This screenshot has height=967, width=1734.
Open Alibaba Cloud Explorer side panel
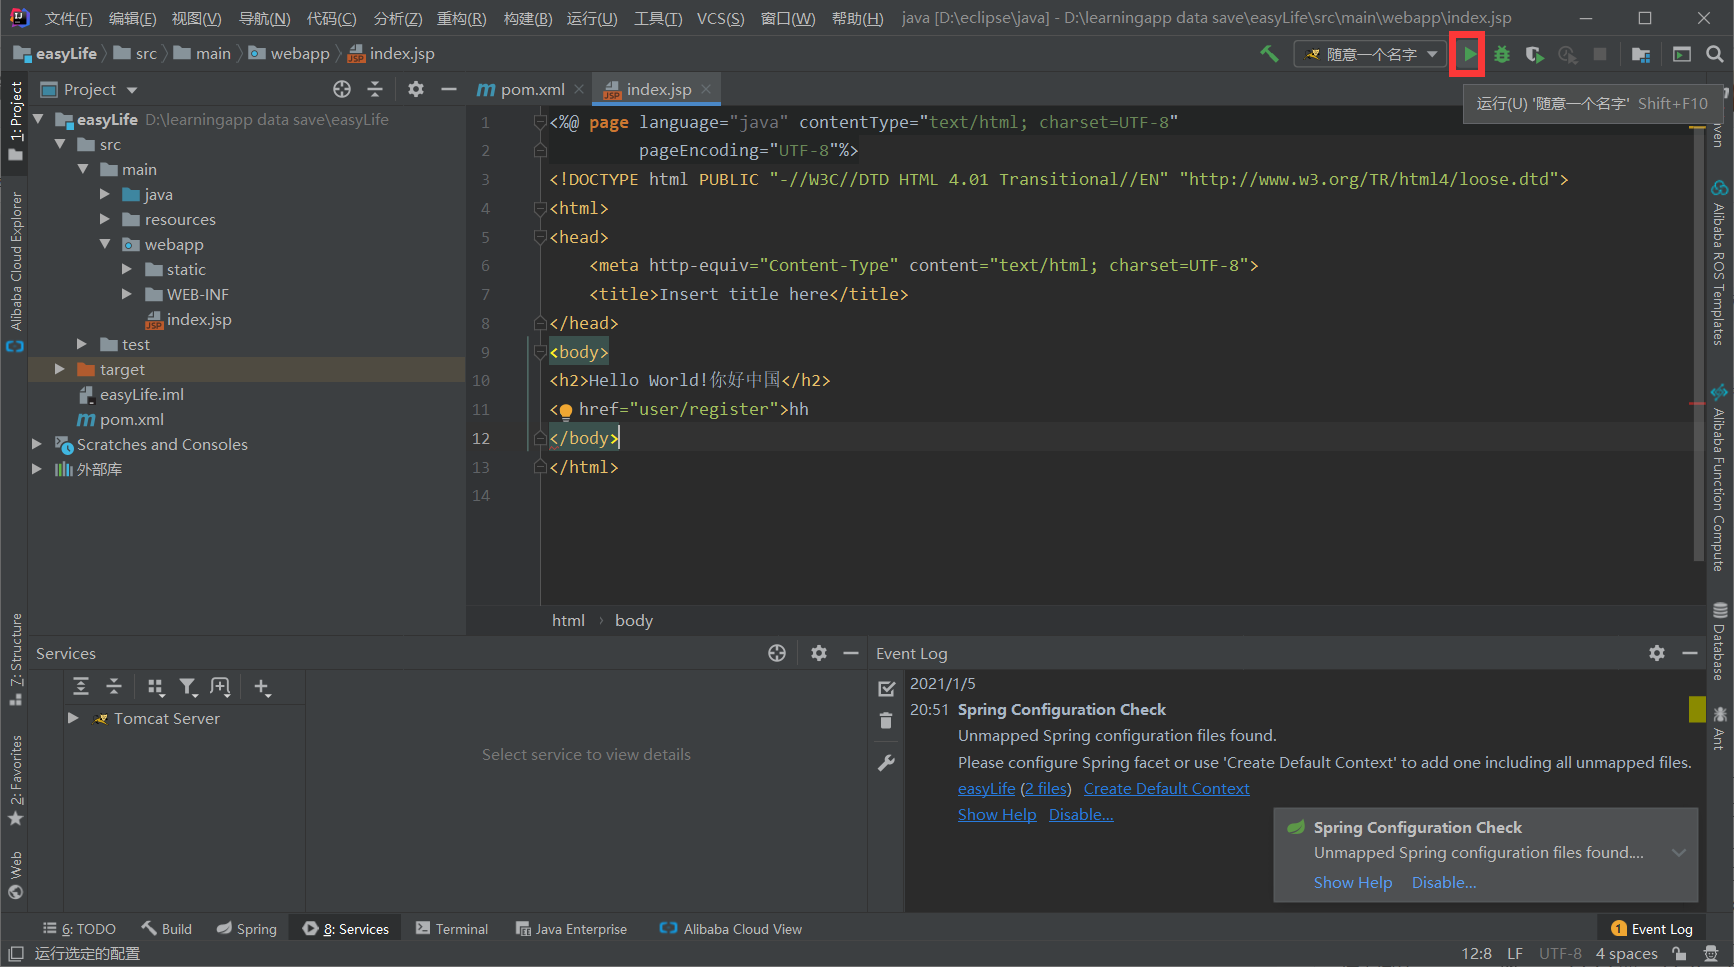15,271
